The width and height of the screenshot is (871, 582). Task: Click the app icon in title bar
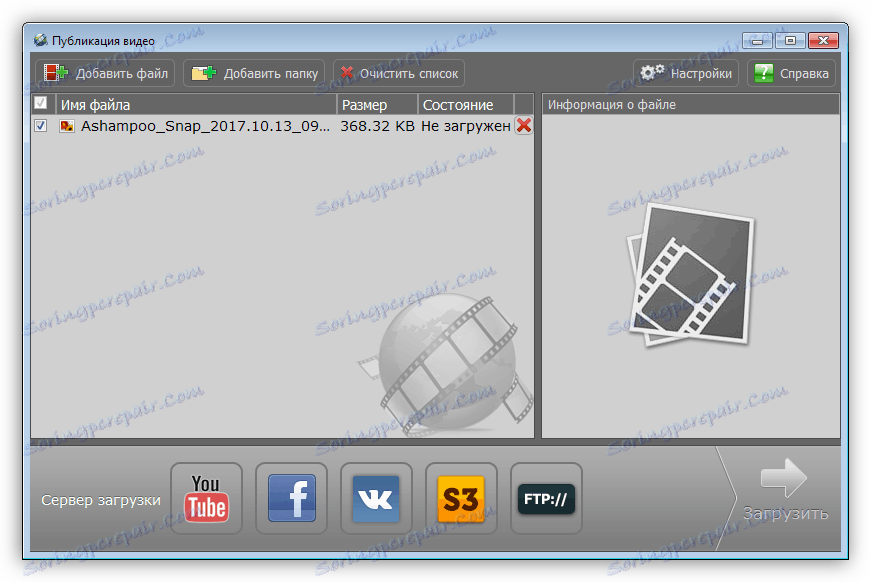[41, 41]
